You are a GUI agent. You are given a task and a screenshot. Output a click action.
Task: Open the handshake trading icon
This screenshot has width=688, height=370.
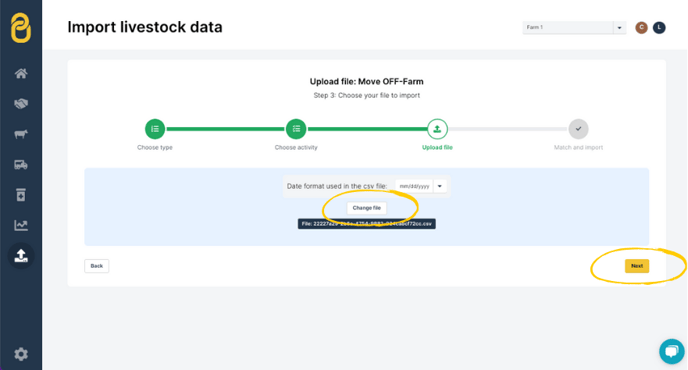[x=21, y=104]
